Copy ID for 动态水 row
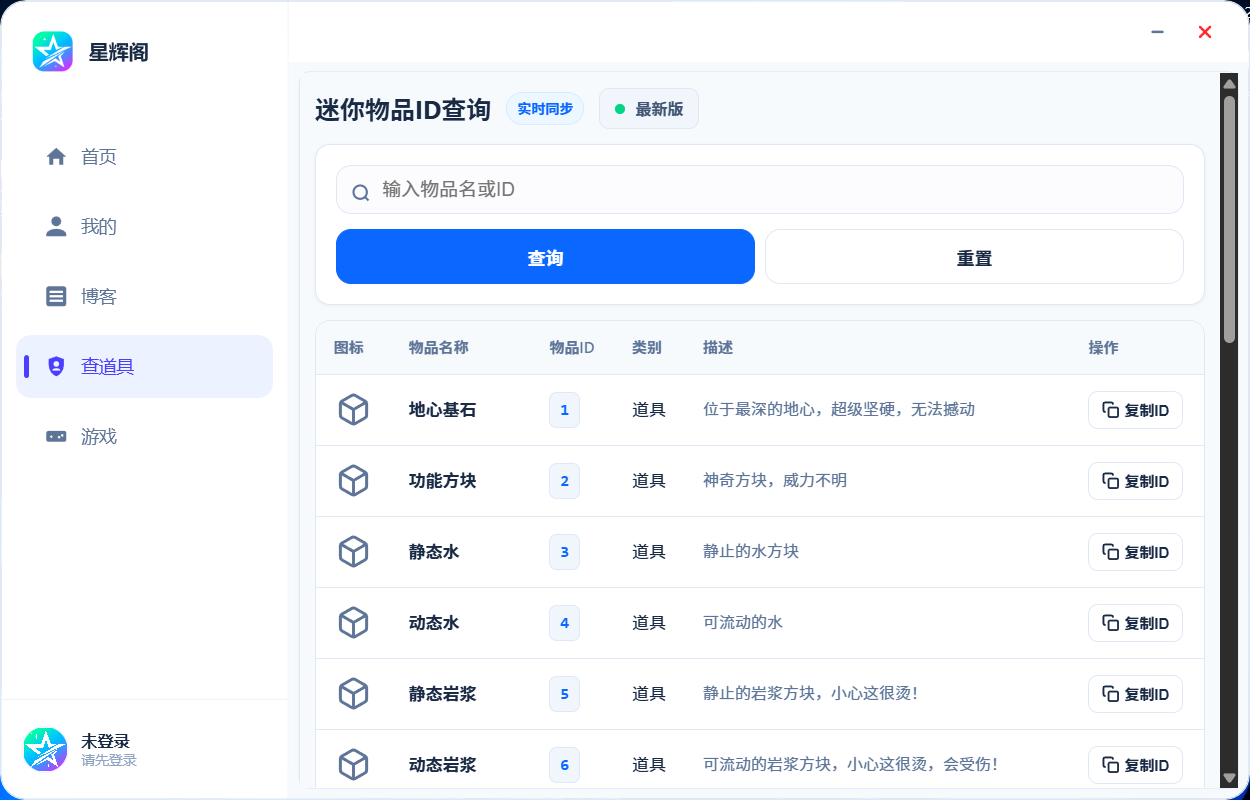The width and height of the screenshot is (1250, 800). tap(1135, 623)
